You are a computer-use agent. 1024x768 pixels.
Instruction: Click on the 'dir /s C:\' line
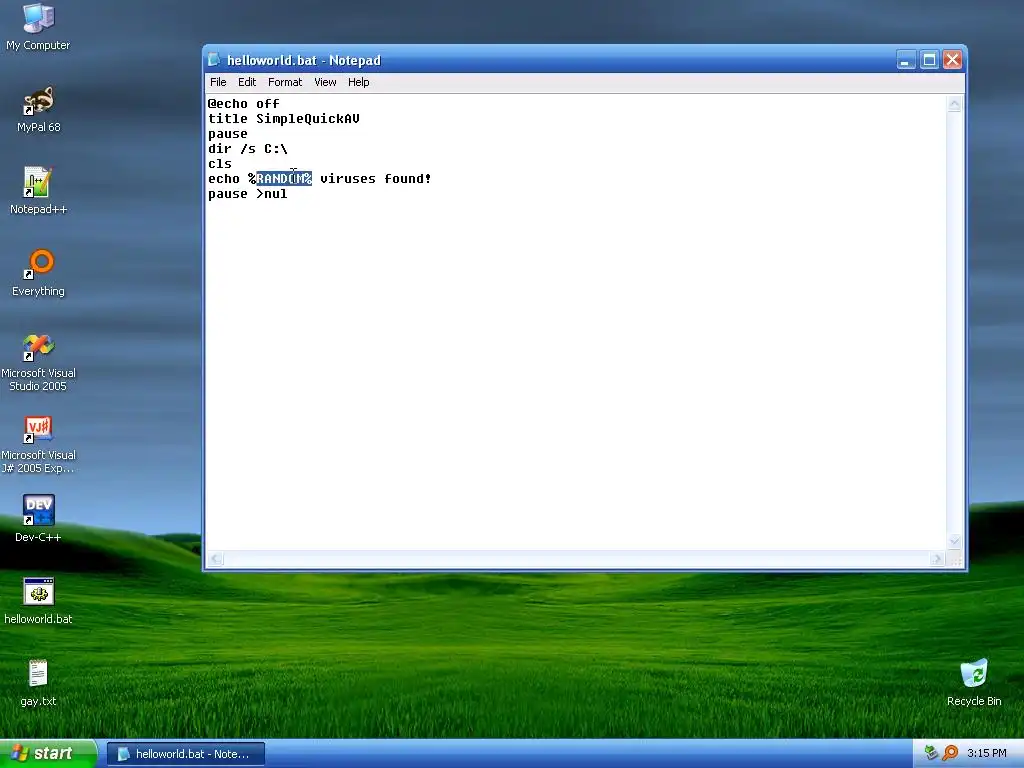248,149
